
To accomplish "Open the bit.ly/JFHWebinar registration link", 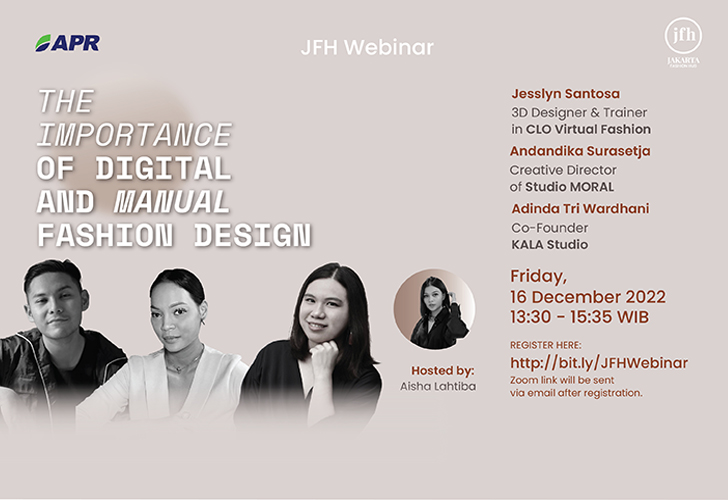I will coord(598,363).
